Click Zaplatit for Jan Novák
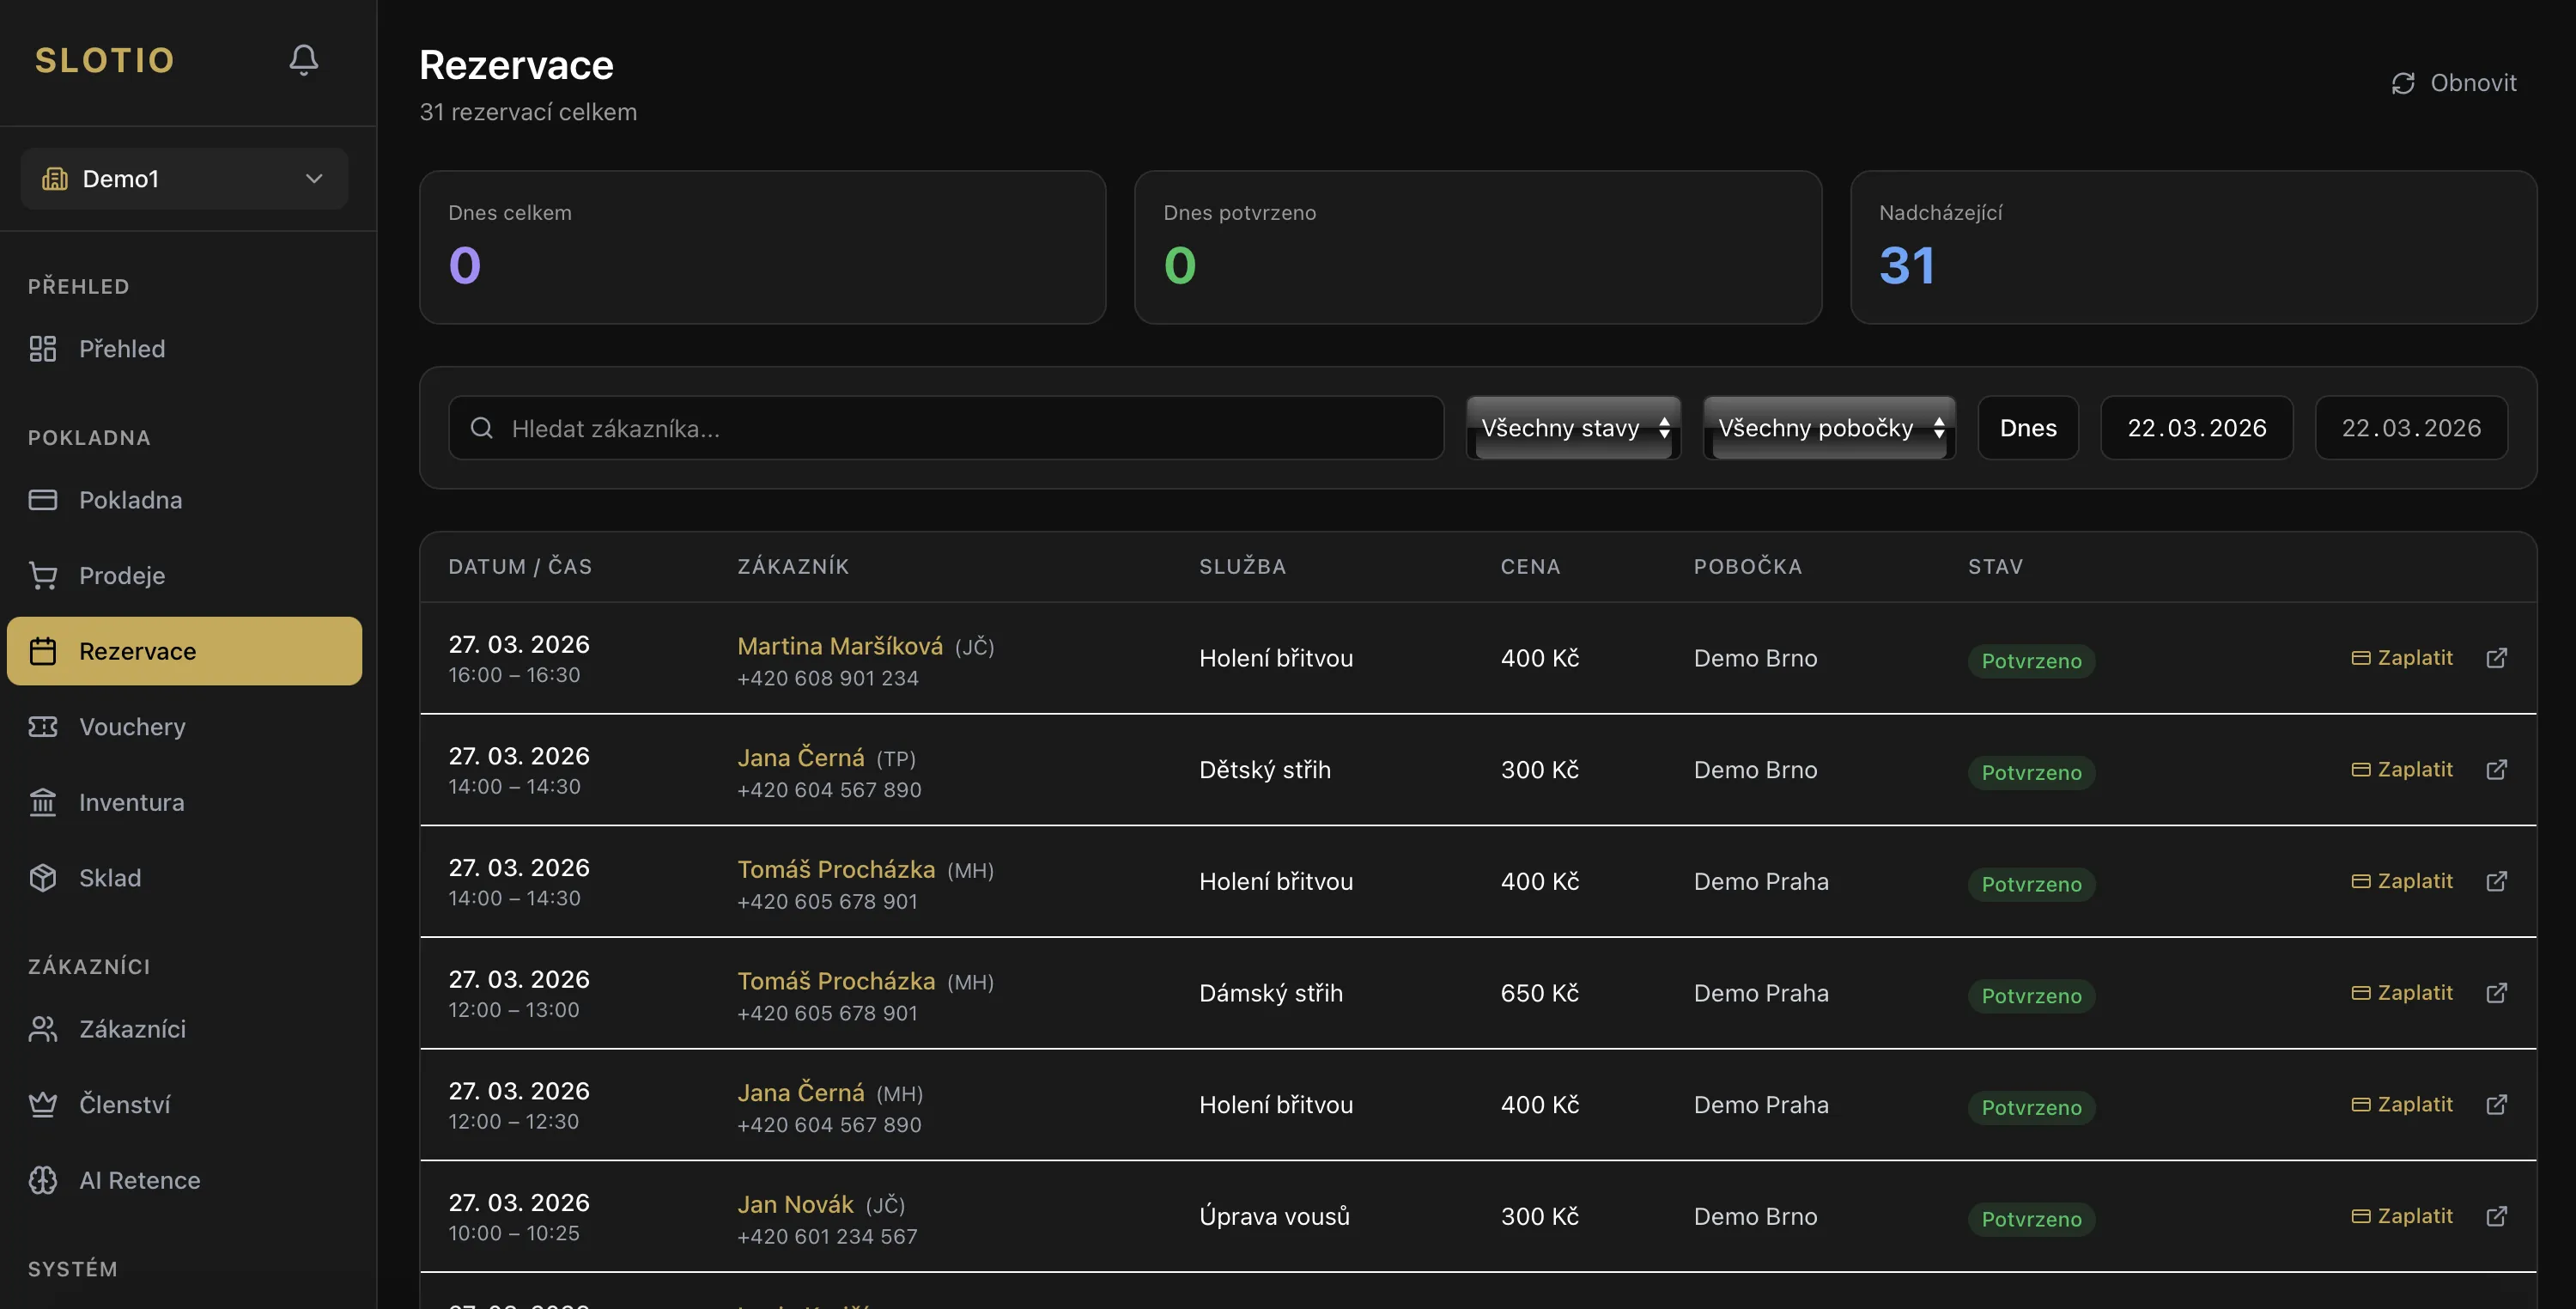 pyautogui.click(x=2401, y=1216)
